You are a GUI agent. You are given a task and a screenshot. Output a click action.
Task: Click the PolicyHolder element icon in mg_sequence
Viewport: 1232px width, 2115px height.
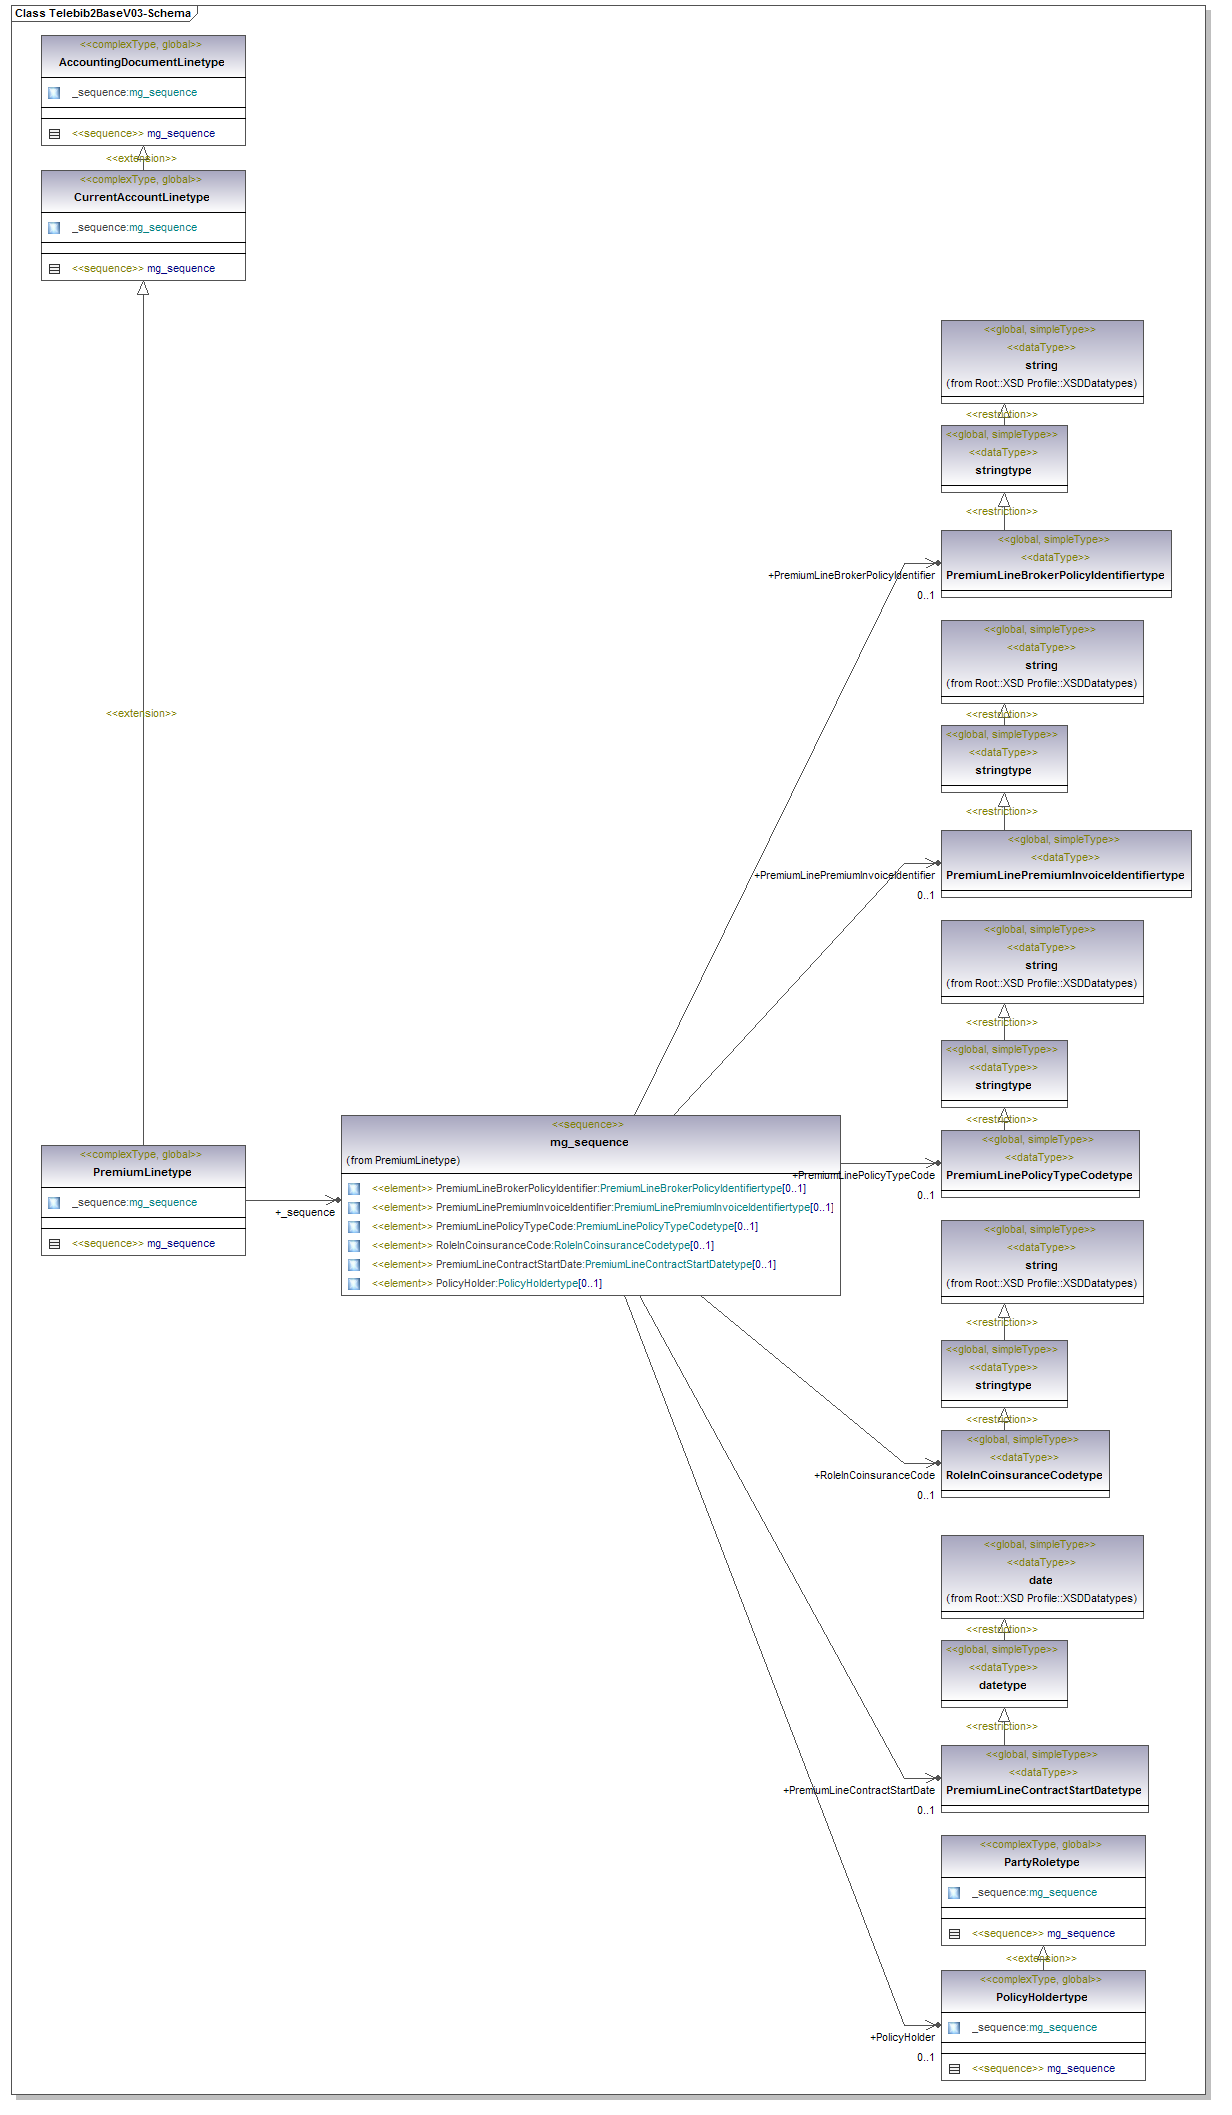(x=354, y=1284)
